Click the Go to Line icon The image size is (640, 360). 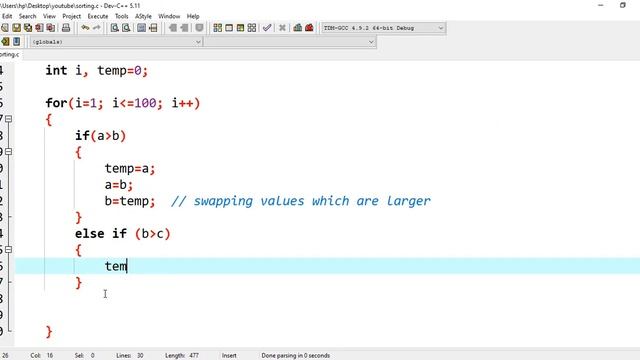153,28
